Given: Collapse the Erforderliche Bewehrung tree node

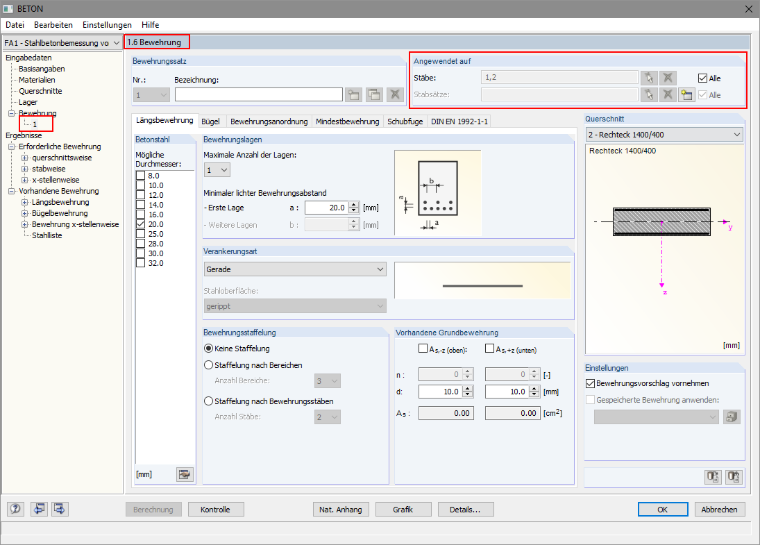Looking at the screenshot, I should coord(11,146).
